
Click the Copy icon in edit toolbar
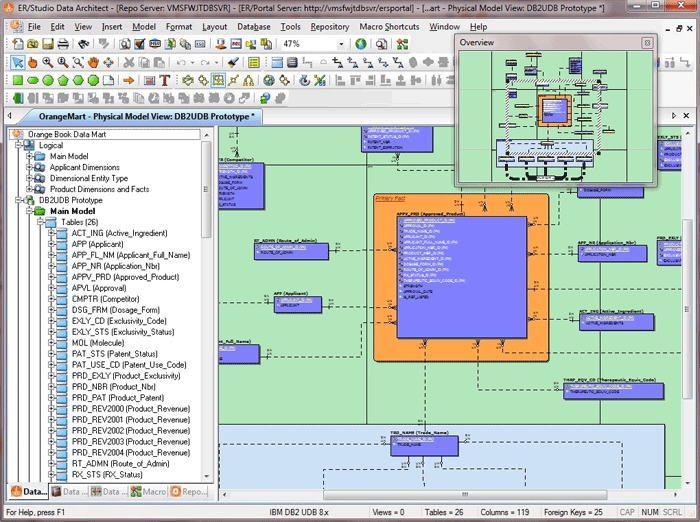[144, 62]
